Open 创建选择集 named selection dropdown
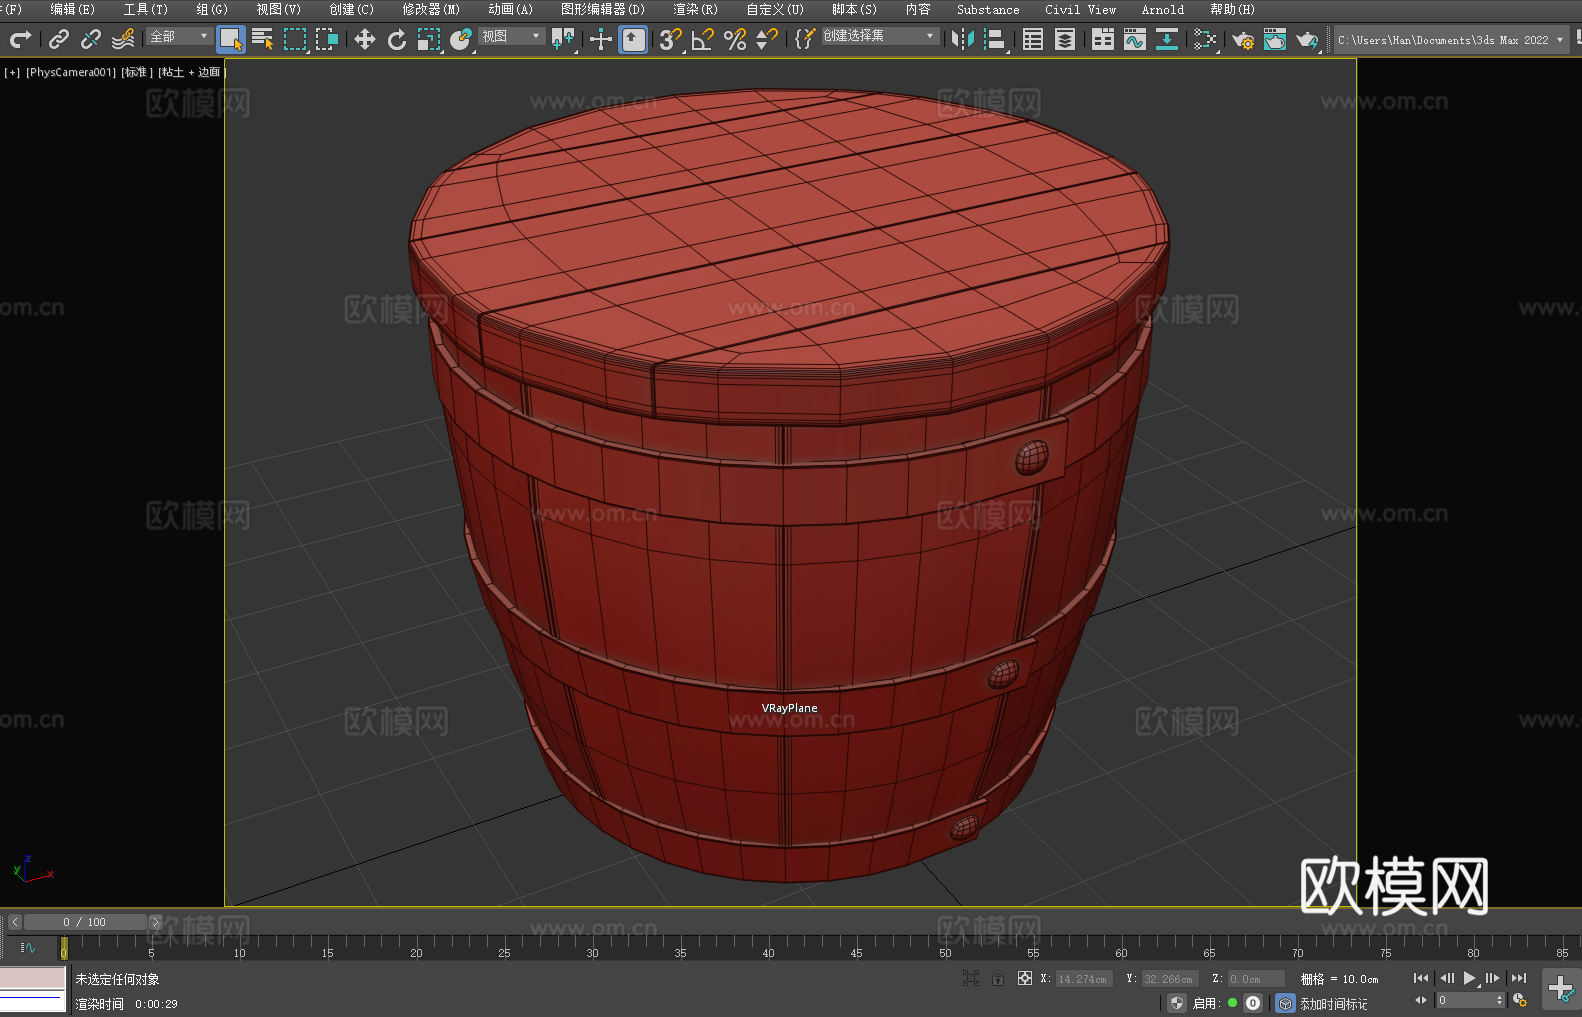 (x=879, y=36)
